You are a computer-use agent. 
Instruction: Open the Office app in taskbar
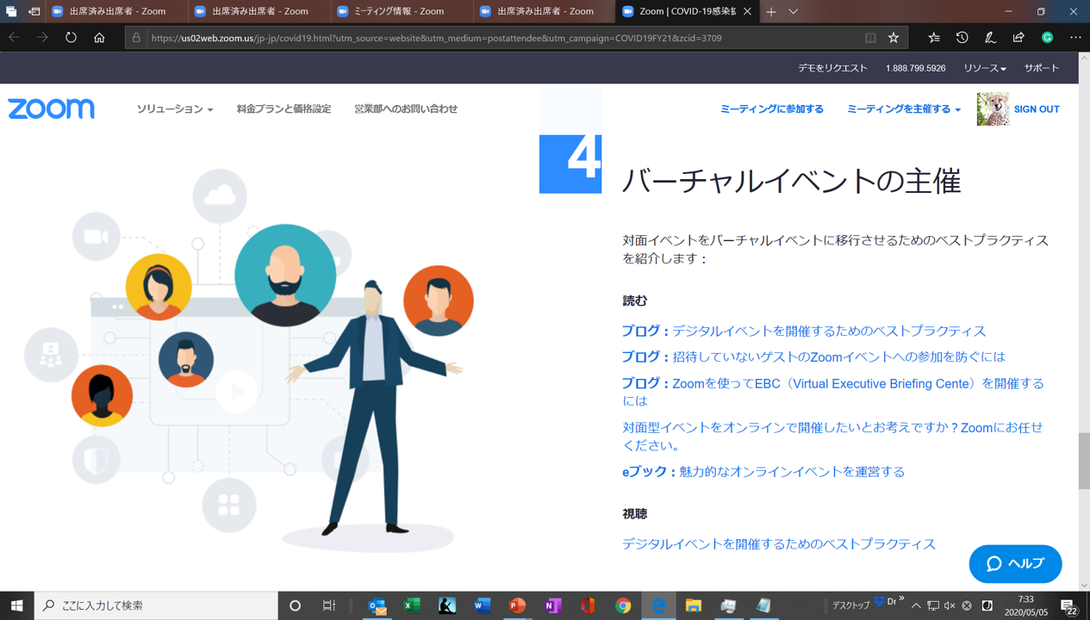[x=587, y=605]
